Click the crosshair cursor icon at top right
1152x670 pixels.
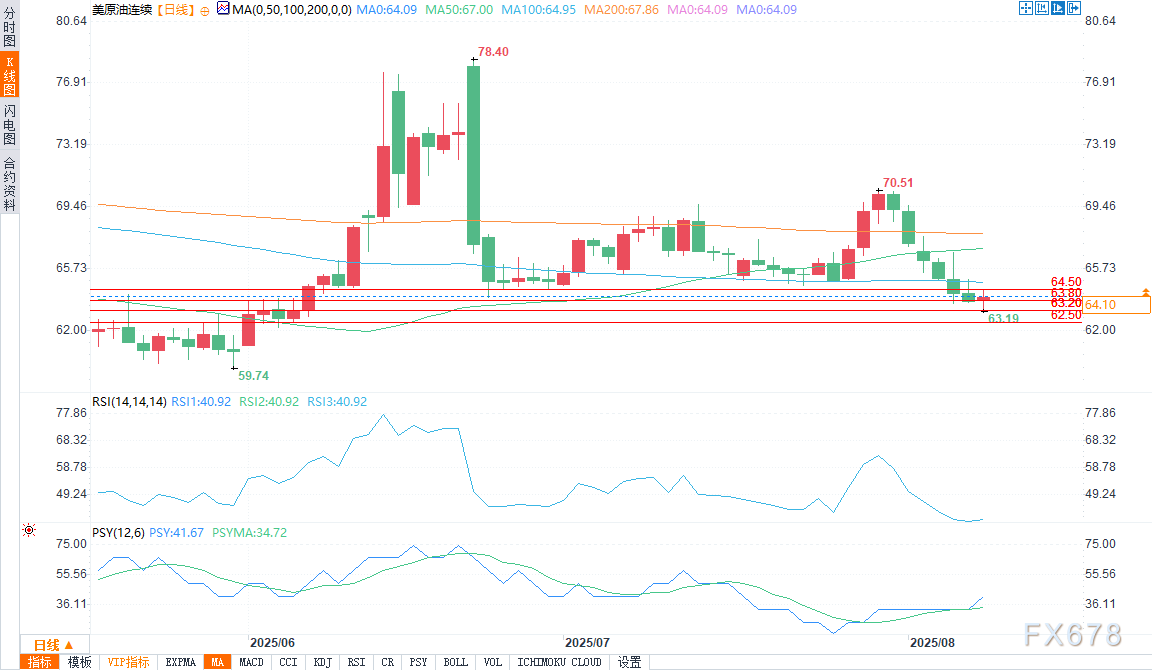tap(1025, 8)
